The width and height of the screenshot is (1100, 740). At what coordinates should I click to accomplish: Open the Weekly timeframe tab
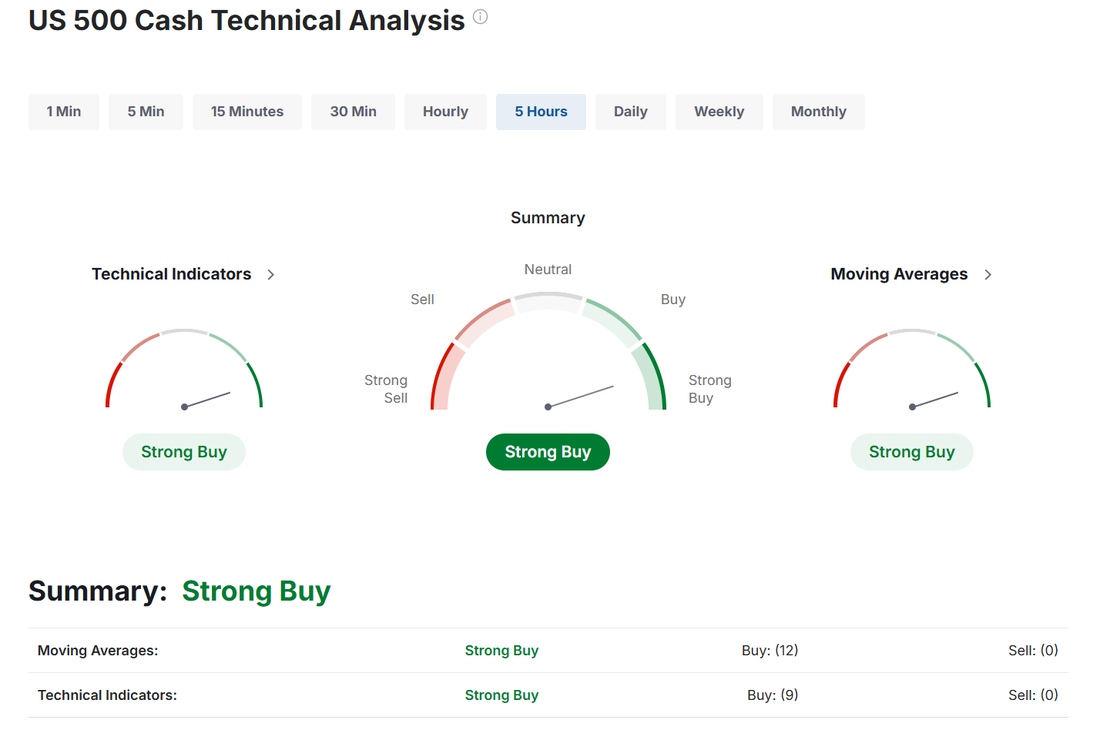pos(719,112)
